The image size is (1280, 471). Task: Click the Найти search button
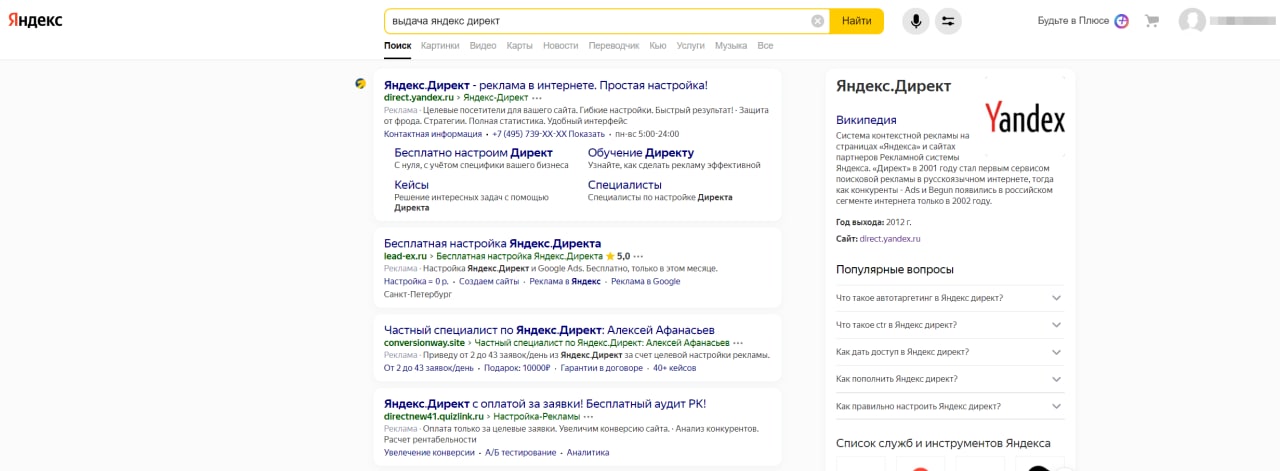coord(857,21)
